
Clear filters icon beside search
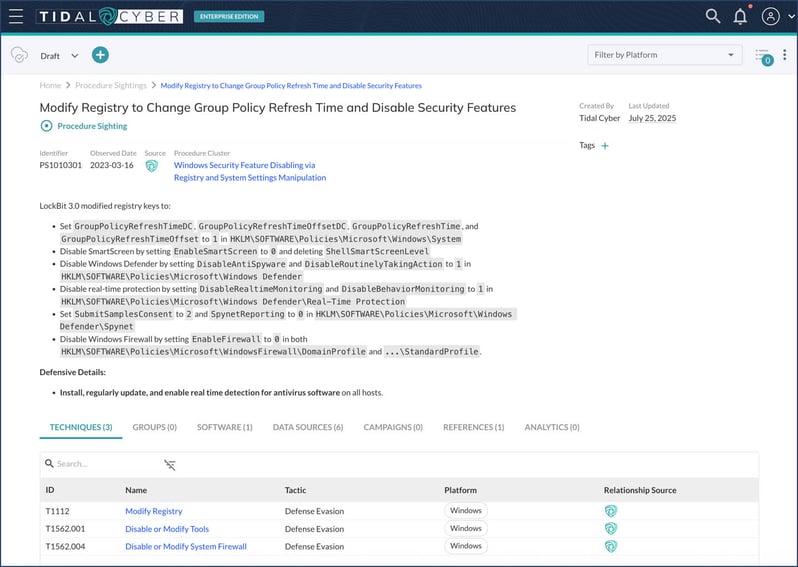(x=169, y=464)
